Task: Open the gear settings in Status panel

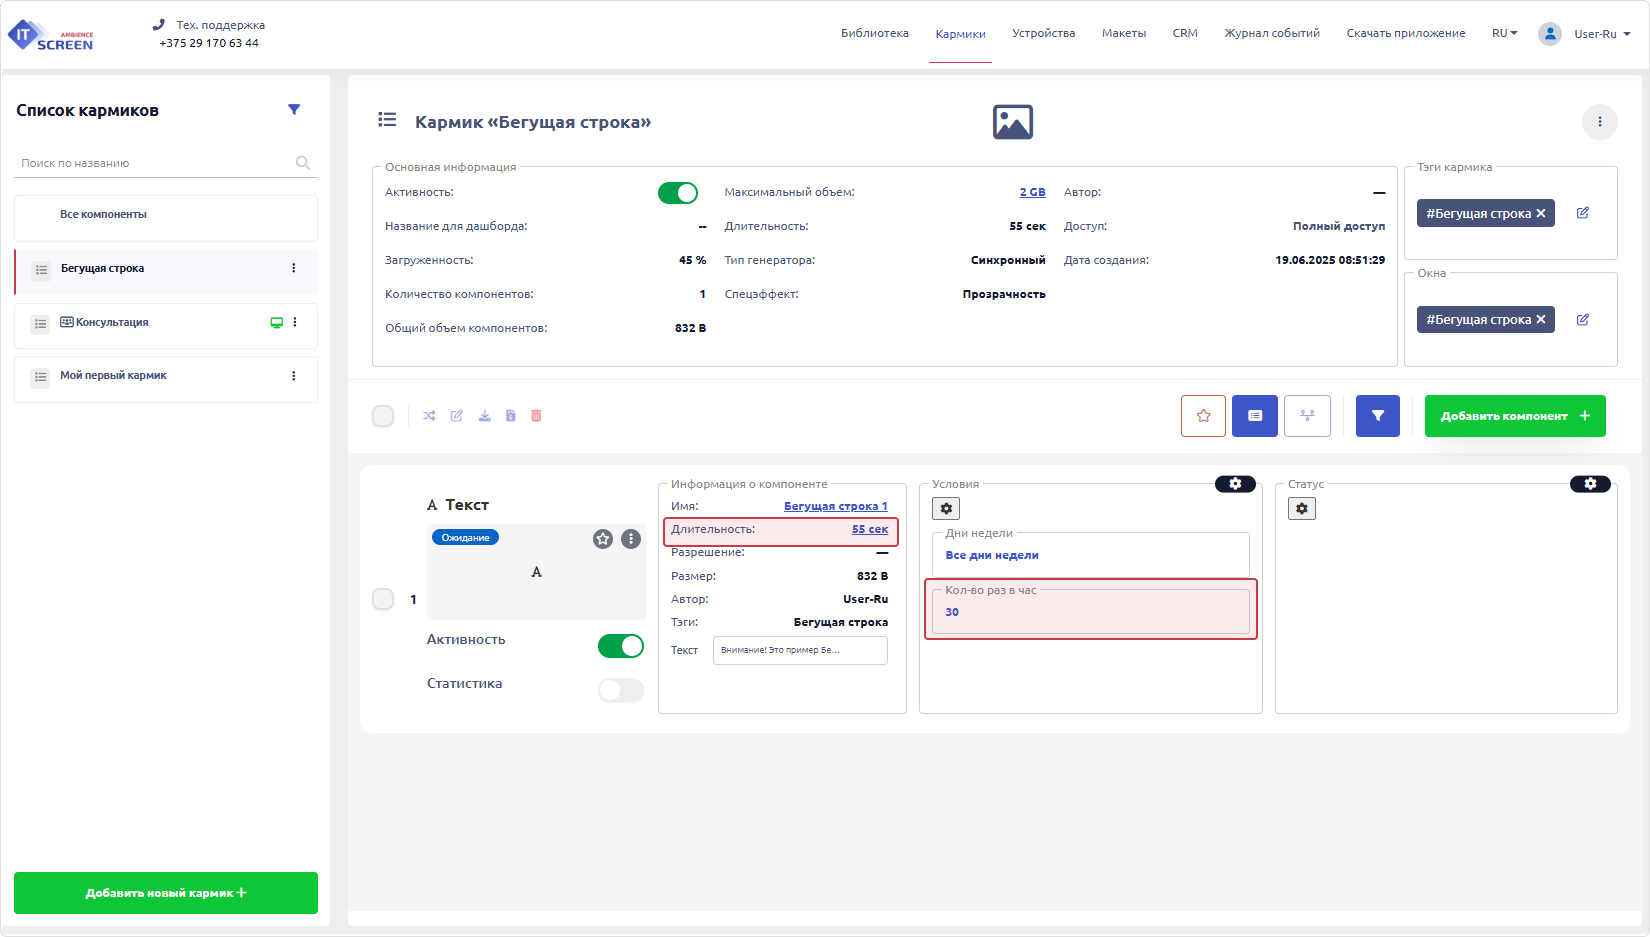Action: point(1301,509)
